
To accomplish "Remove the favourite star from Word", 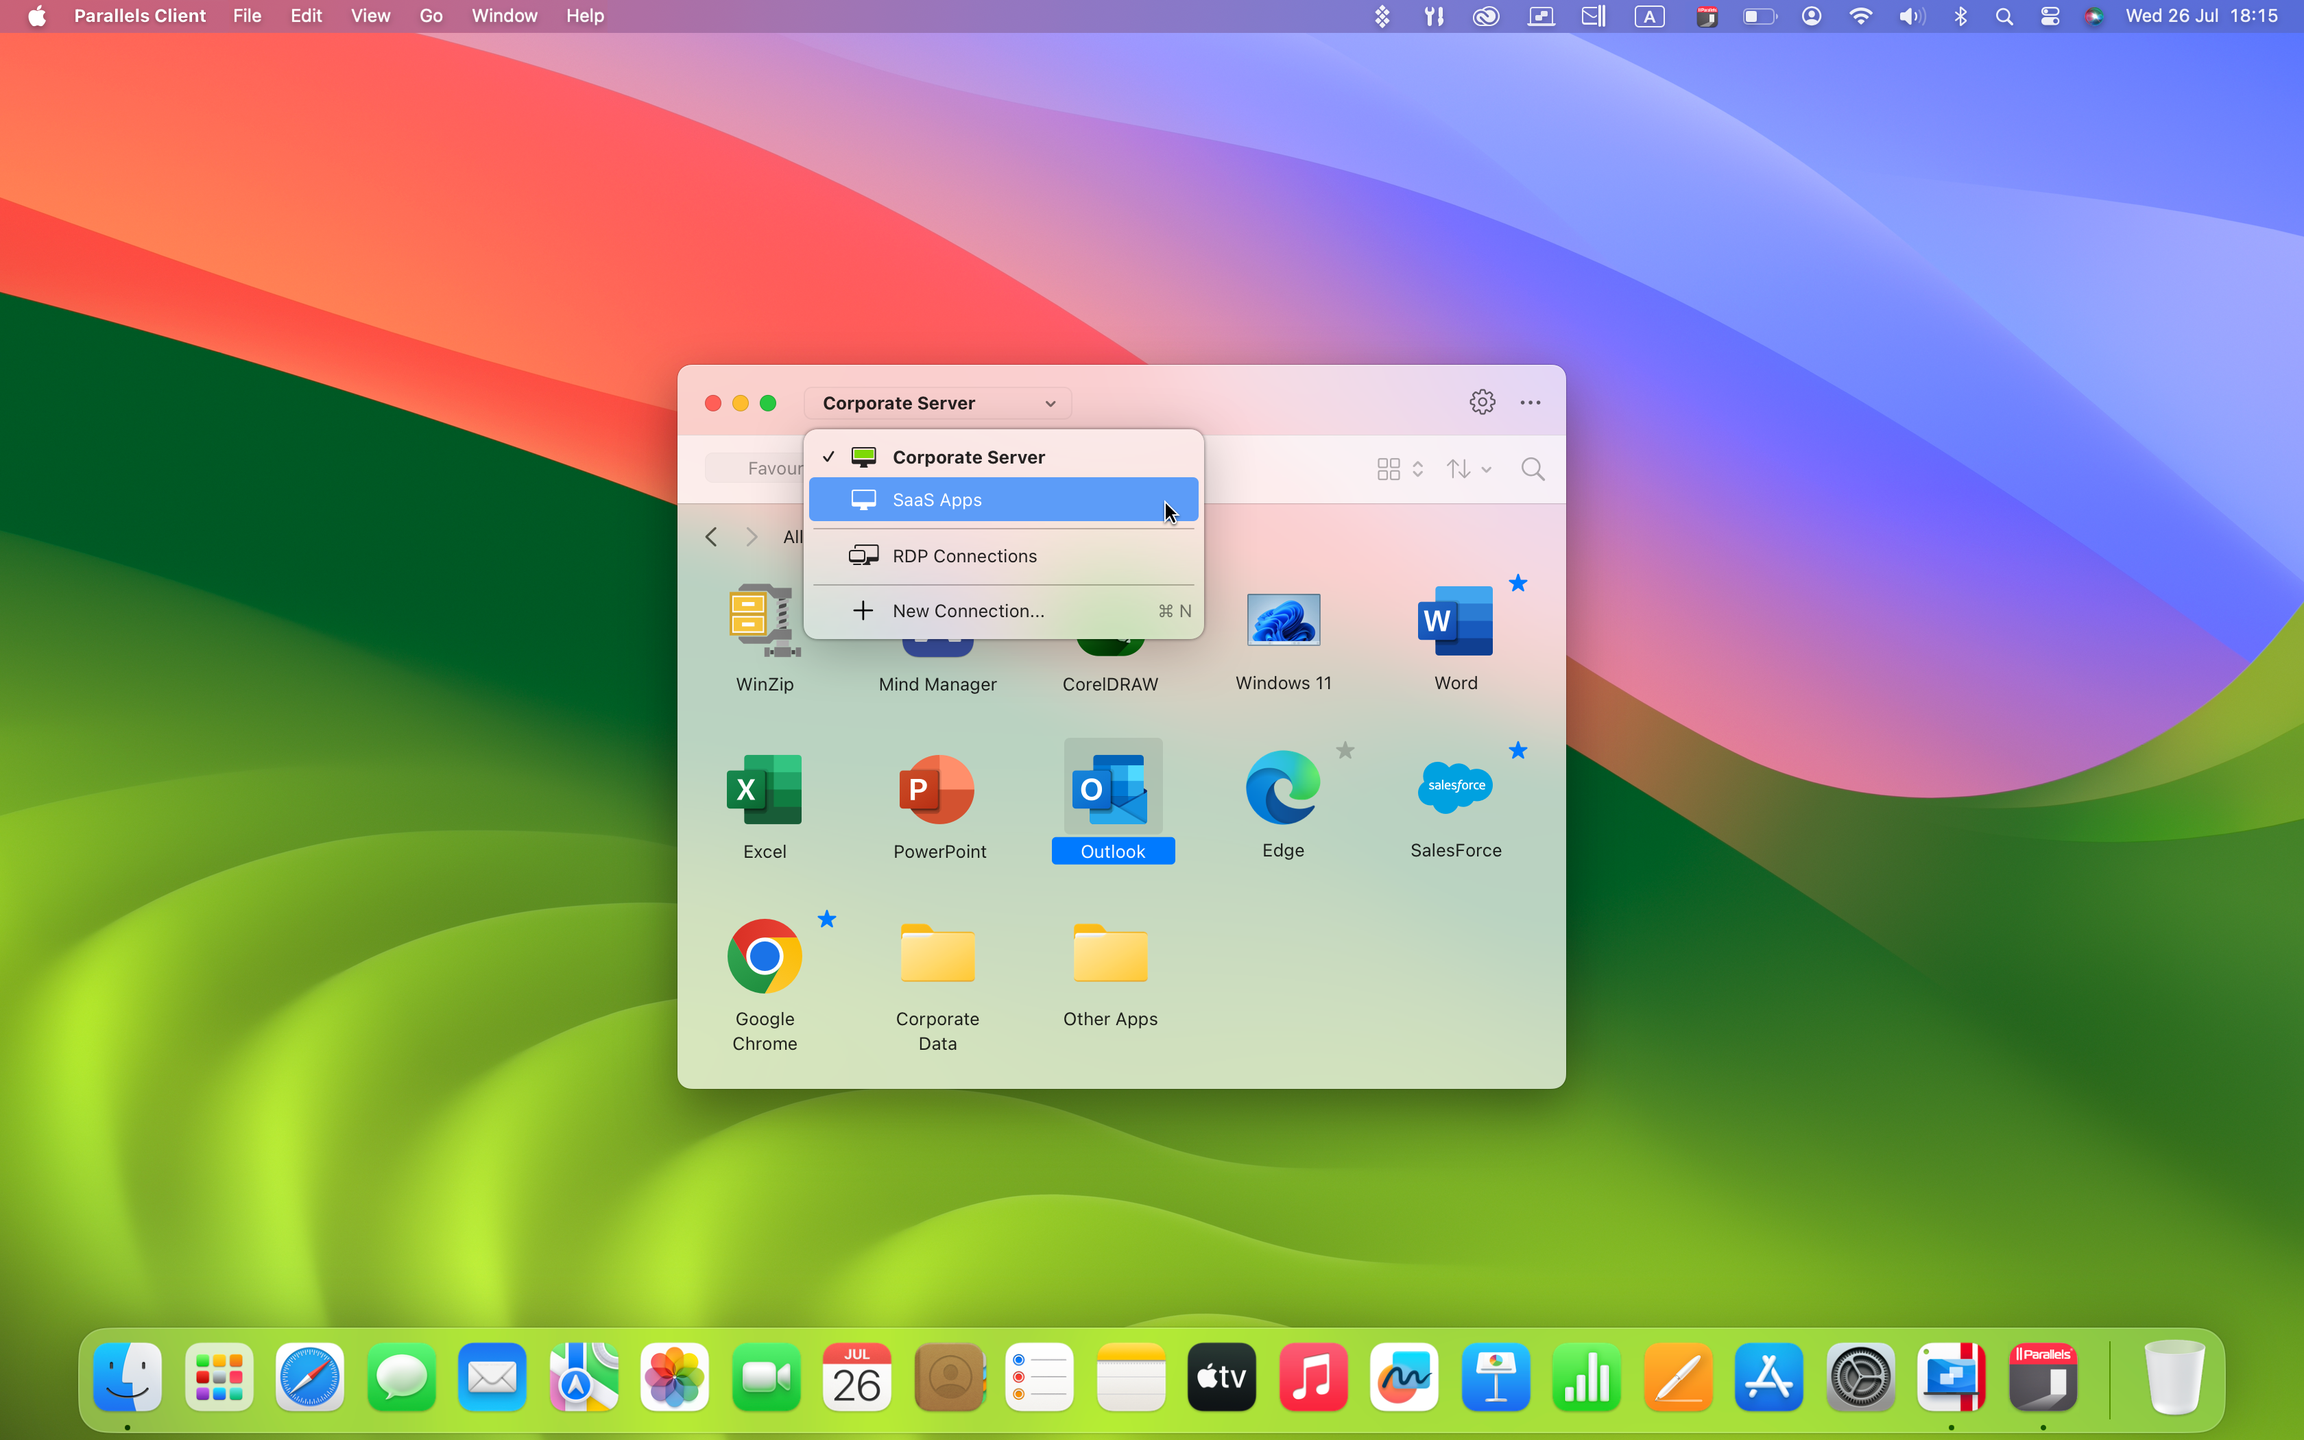I will pos(1518,583).
